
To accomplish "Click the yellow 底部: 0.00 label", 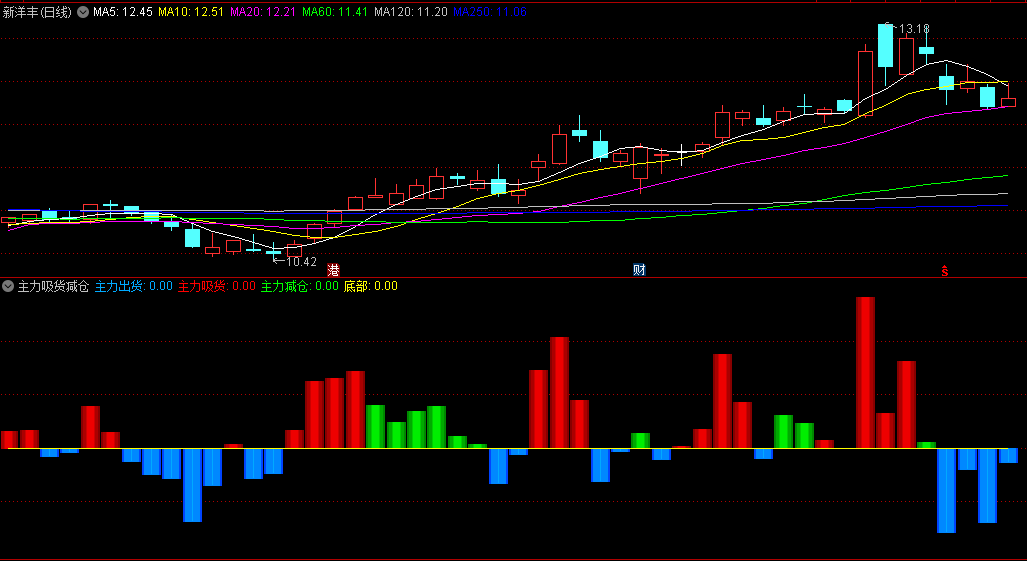I will [x=371, y=286].
